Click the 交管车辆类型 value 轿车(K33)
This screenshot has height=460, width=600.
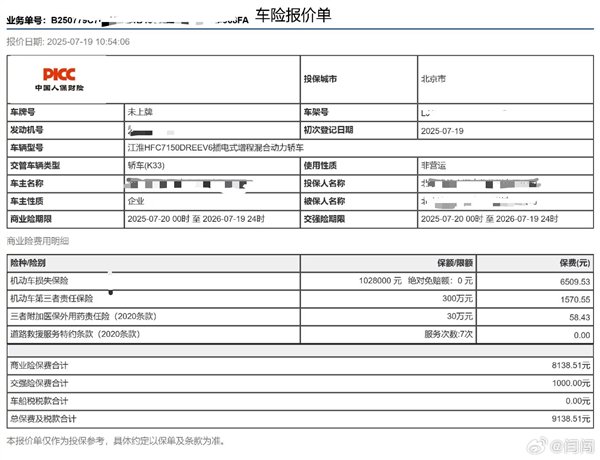(146, 165)
